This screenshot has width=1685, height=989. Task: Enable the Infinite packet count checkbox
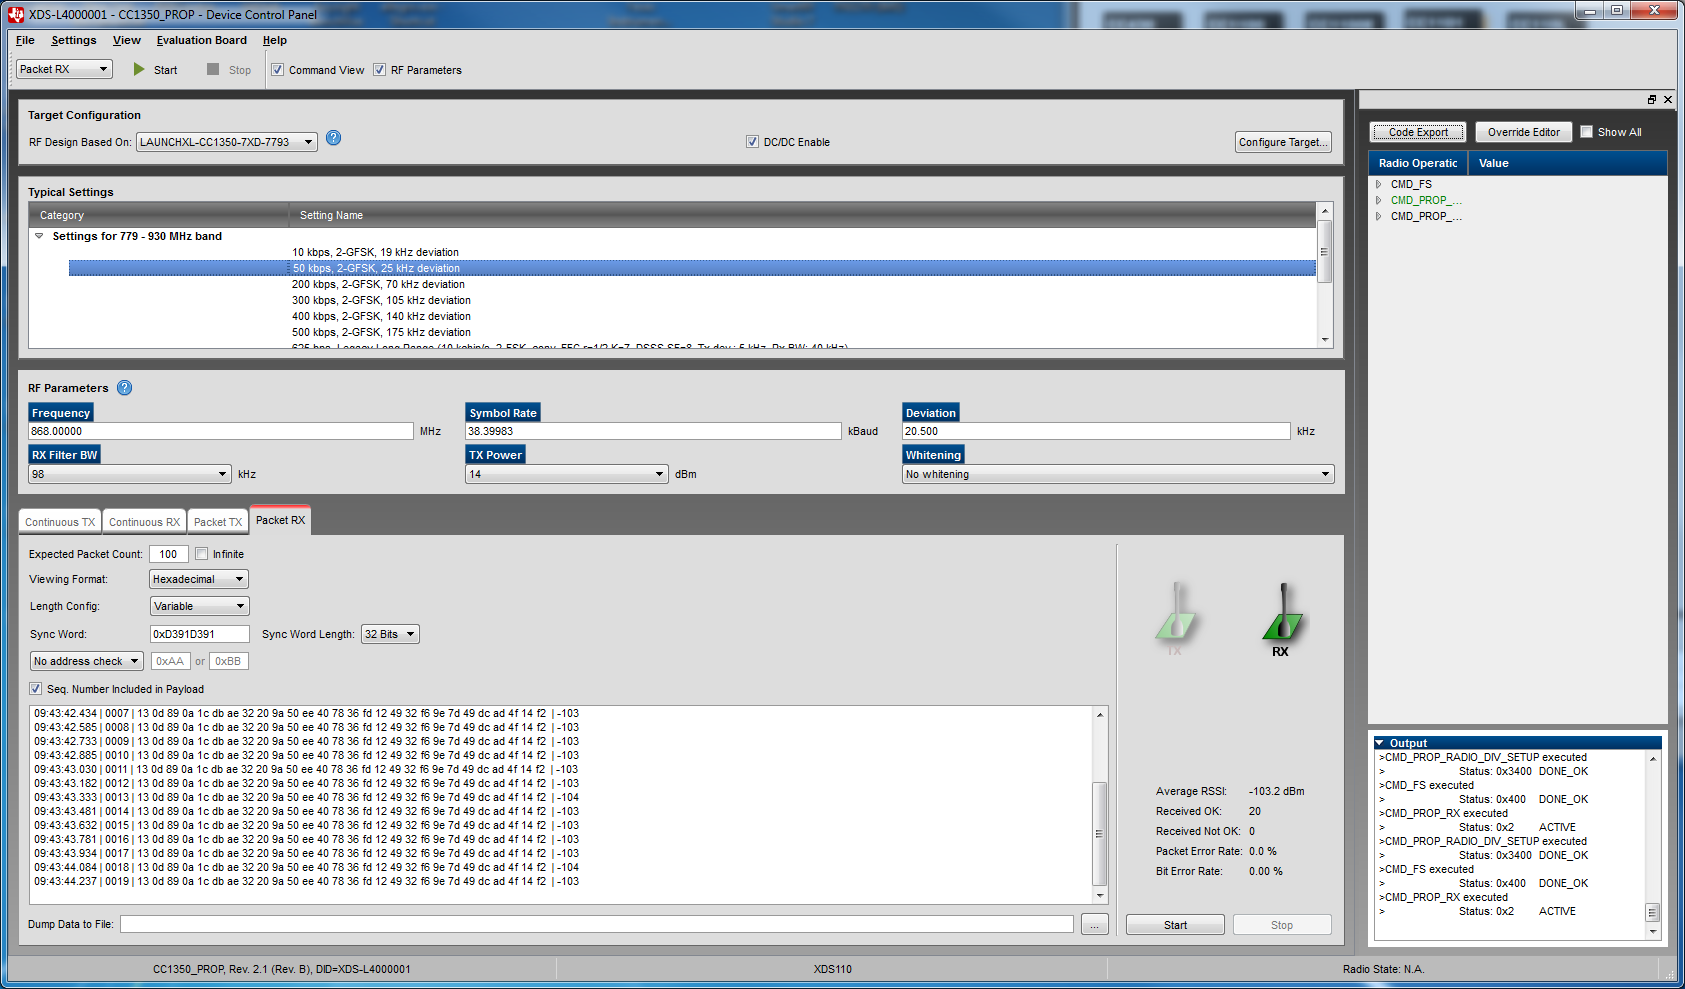202,554
